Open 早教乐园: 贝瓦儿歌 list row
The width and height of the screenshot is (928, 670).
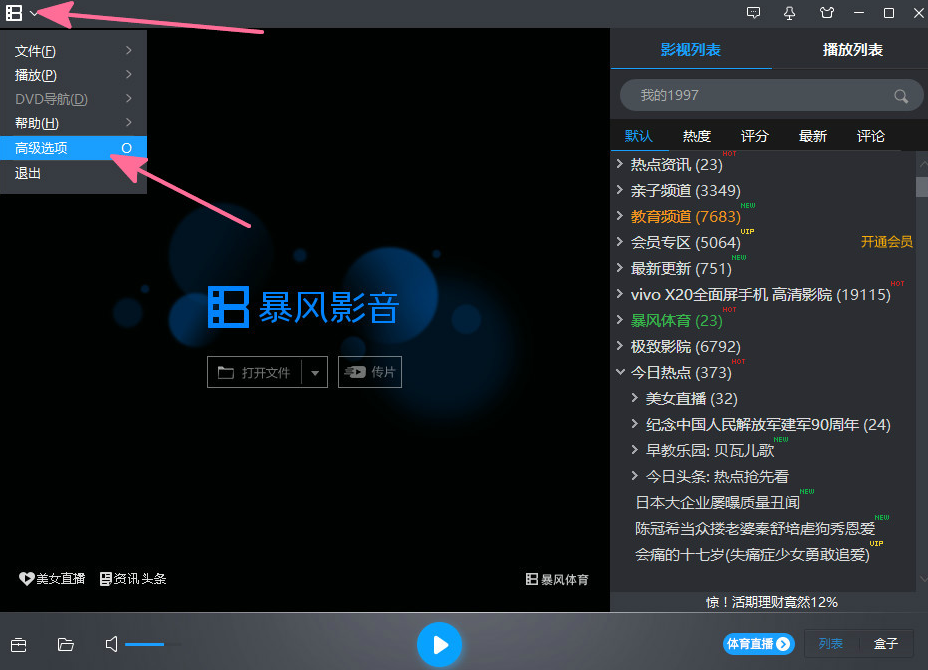point(710,450)
